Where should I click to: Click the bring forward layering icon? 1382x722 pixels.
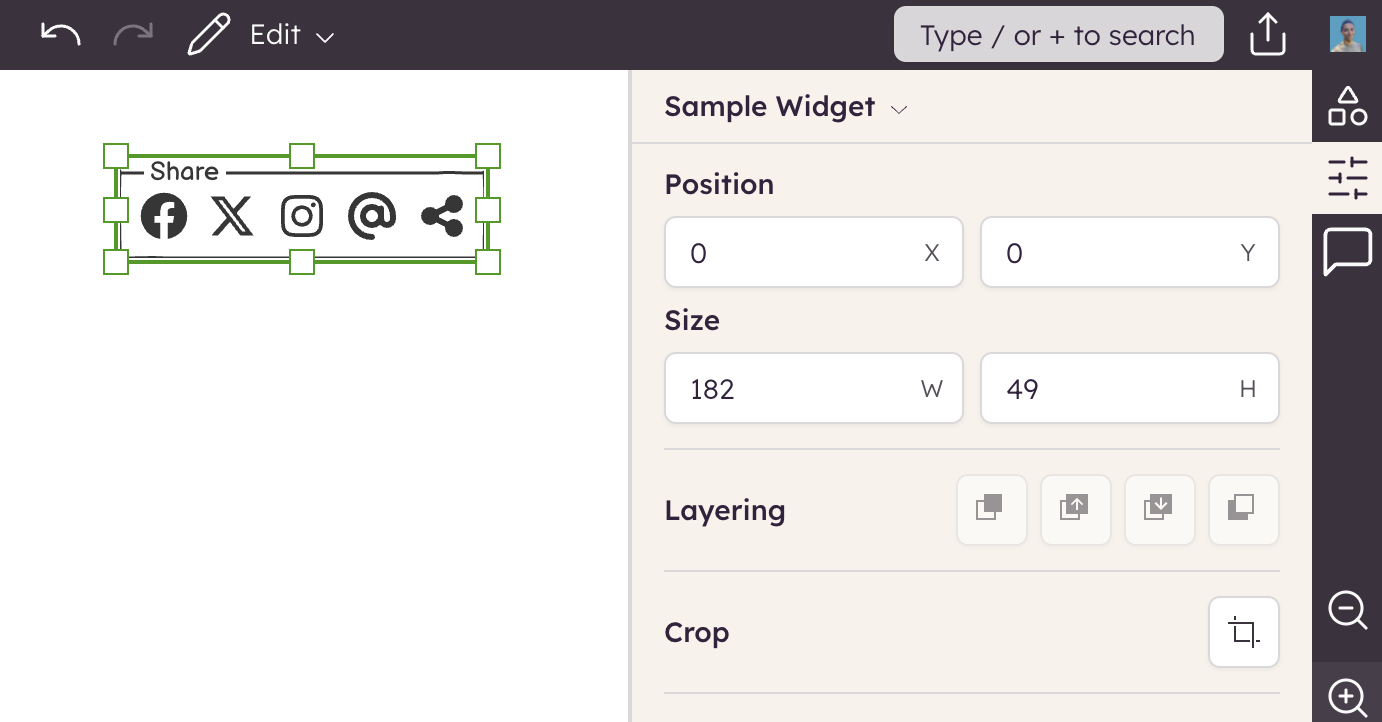tap(1075, 510)
